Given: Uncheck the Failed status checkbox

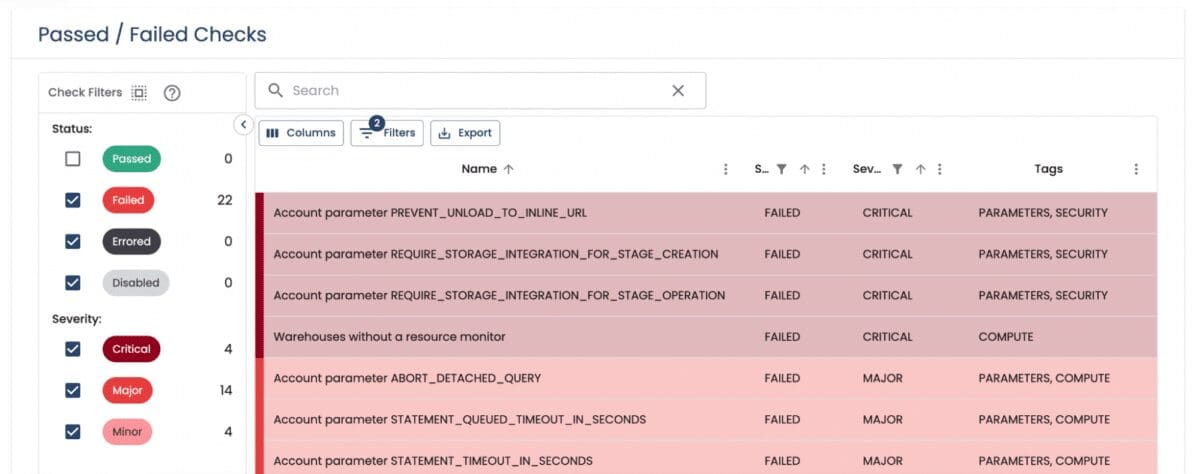Looking at the screenshot, I should tap(72, 200).
